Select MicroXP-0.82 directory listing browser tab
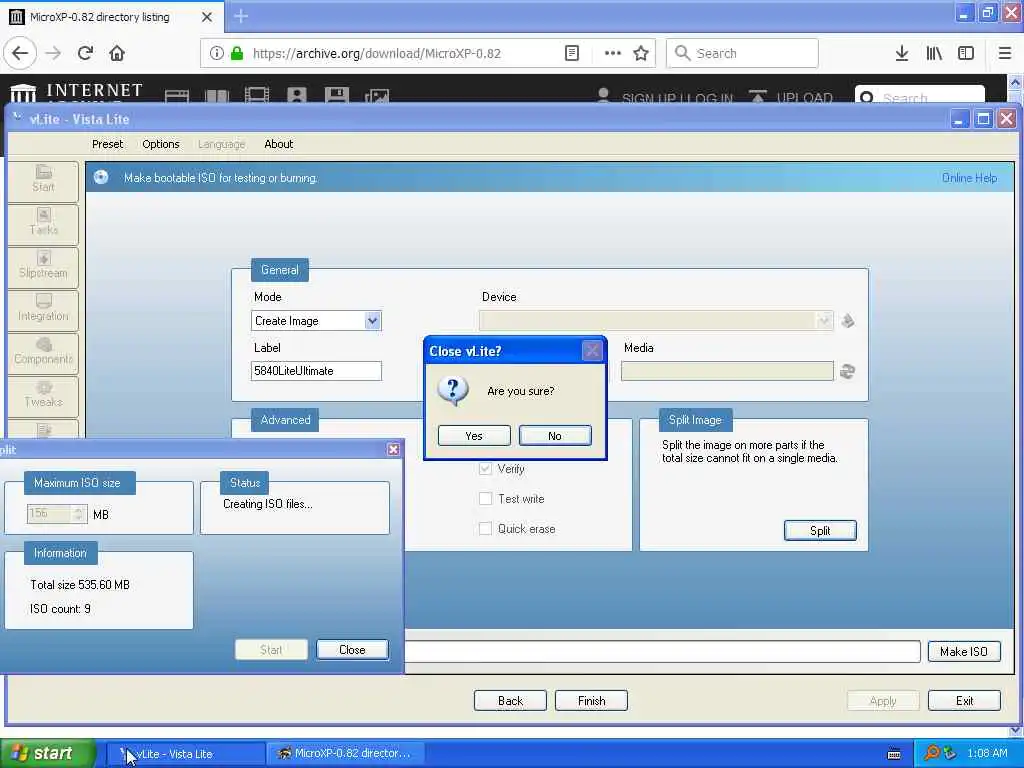Screen dimensions: 1024x768 click(111, 17)
